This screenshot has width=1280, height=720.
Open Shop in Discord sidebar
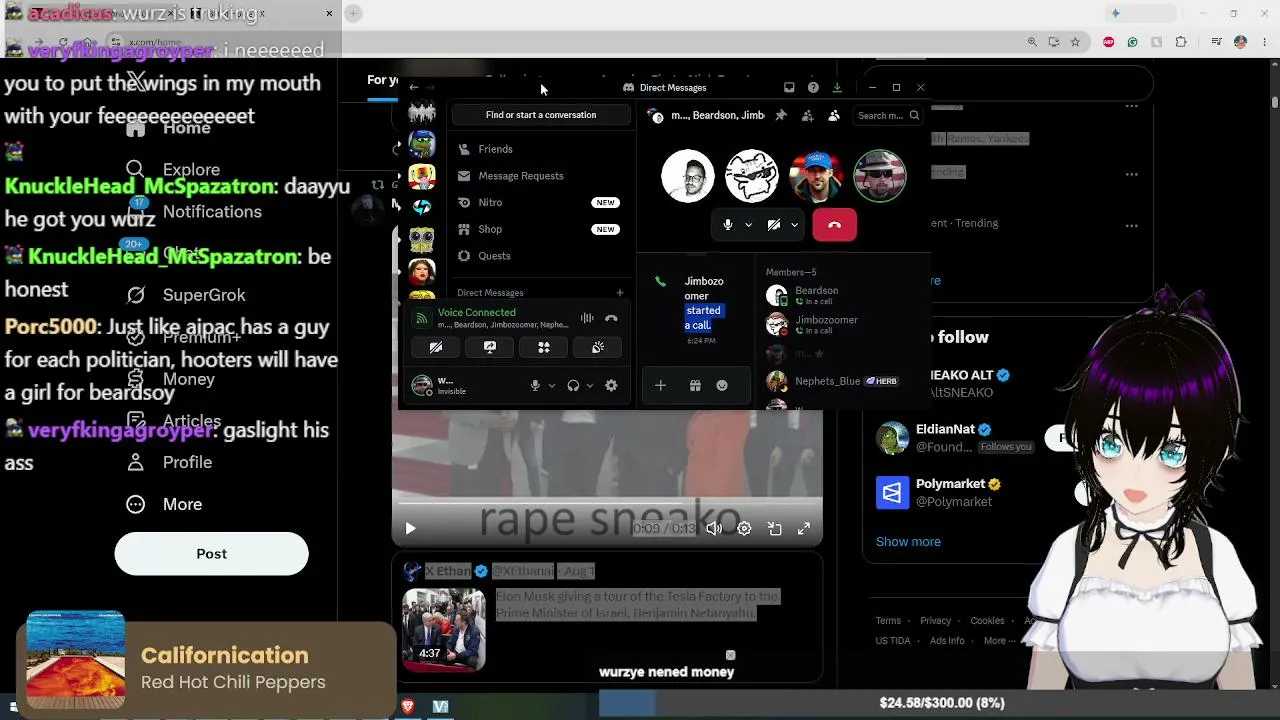pos(540,229)
